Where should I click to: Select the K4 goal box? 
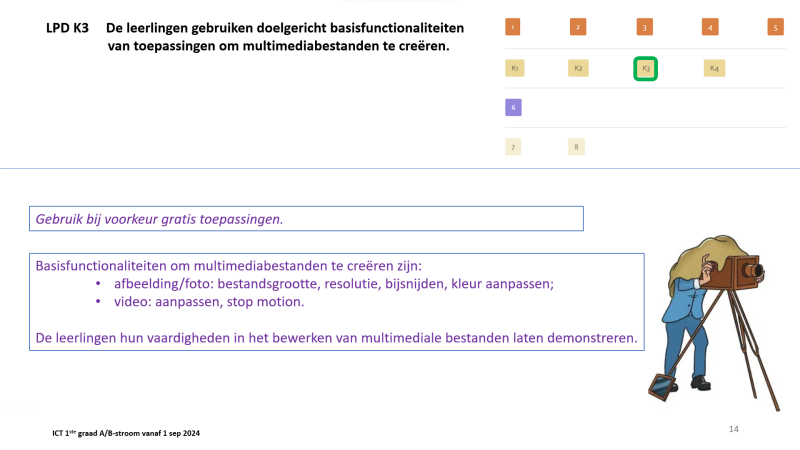pyautogui.click(x=713, y=68)
